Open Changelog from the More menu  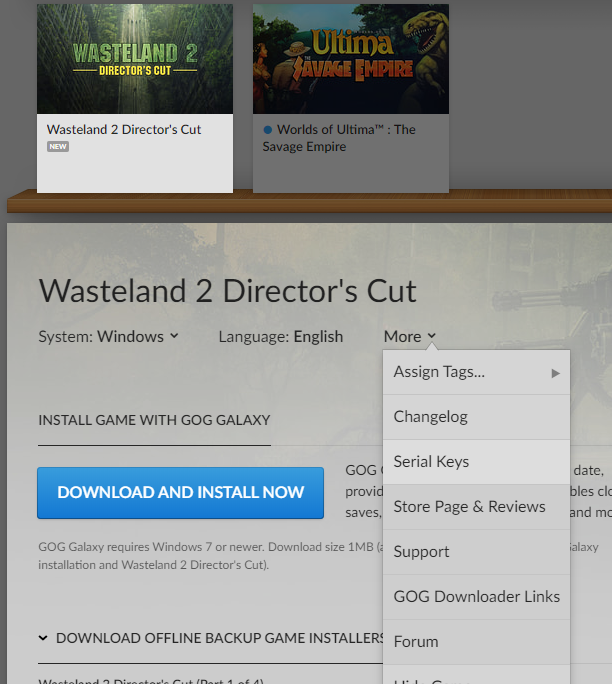430,417
